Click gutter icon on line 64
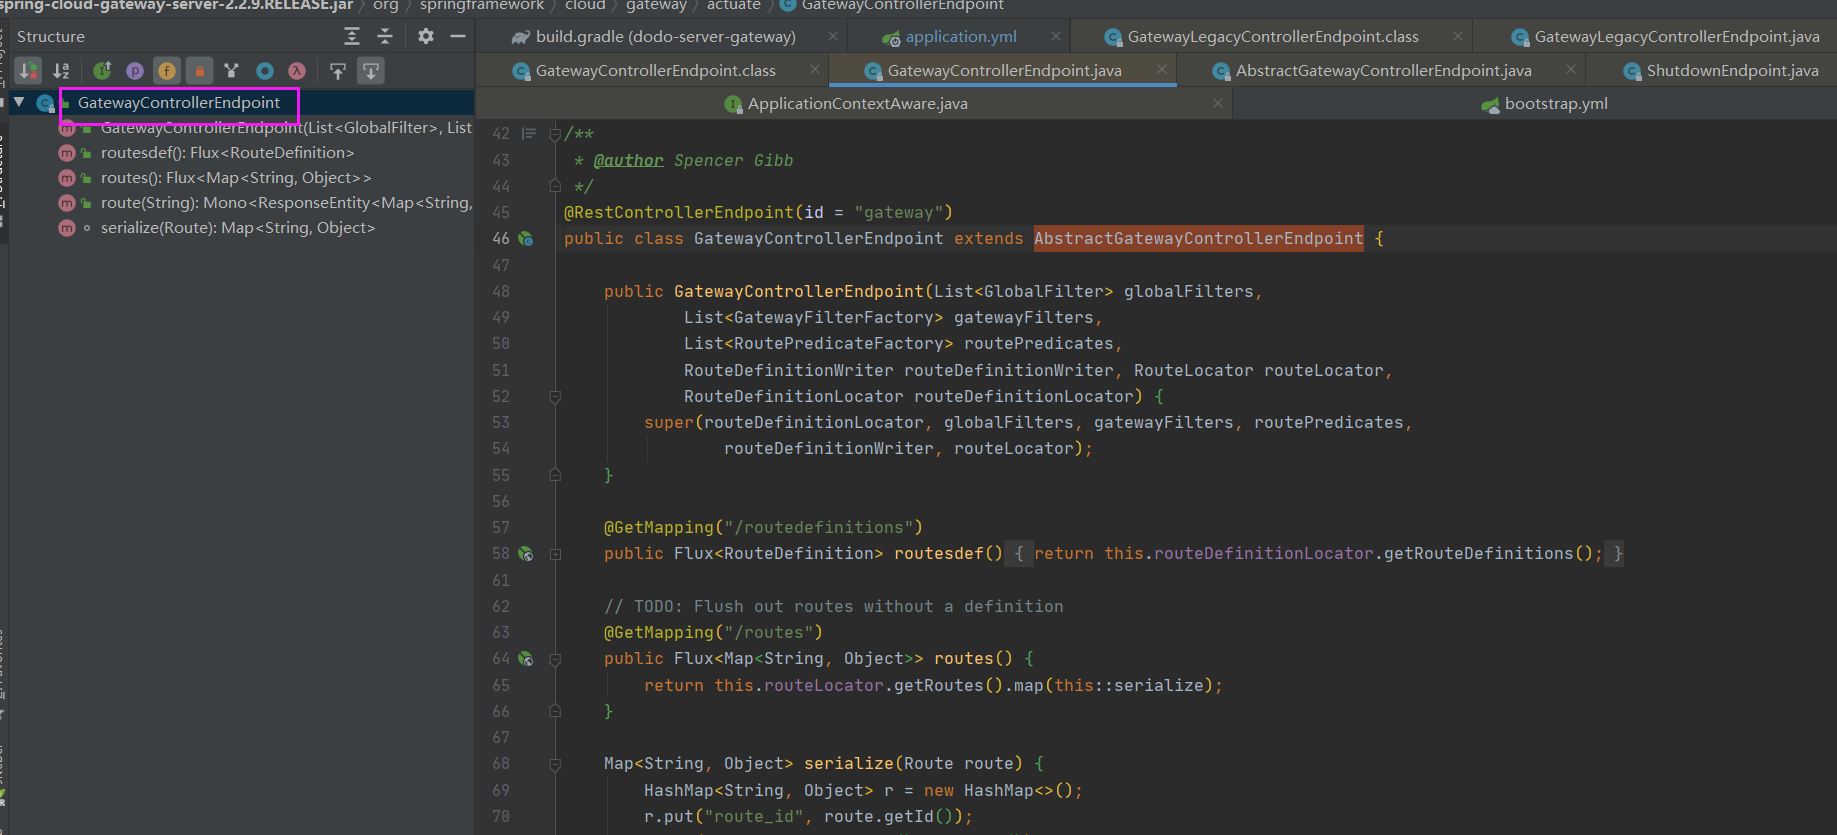 pyautogui.click(x=526, y=659)
